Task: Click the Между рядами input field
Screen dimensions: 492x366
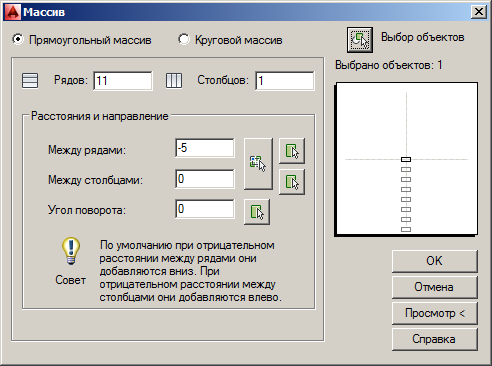Action: (205, 148)
